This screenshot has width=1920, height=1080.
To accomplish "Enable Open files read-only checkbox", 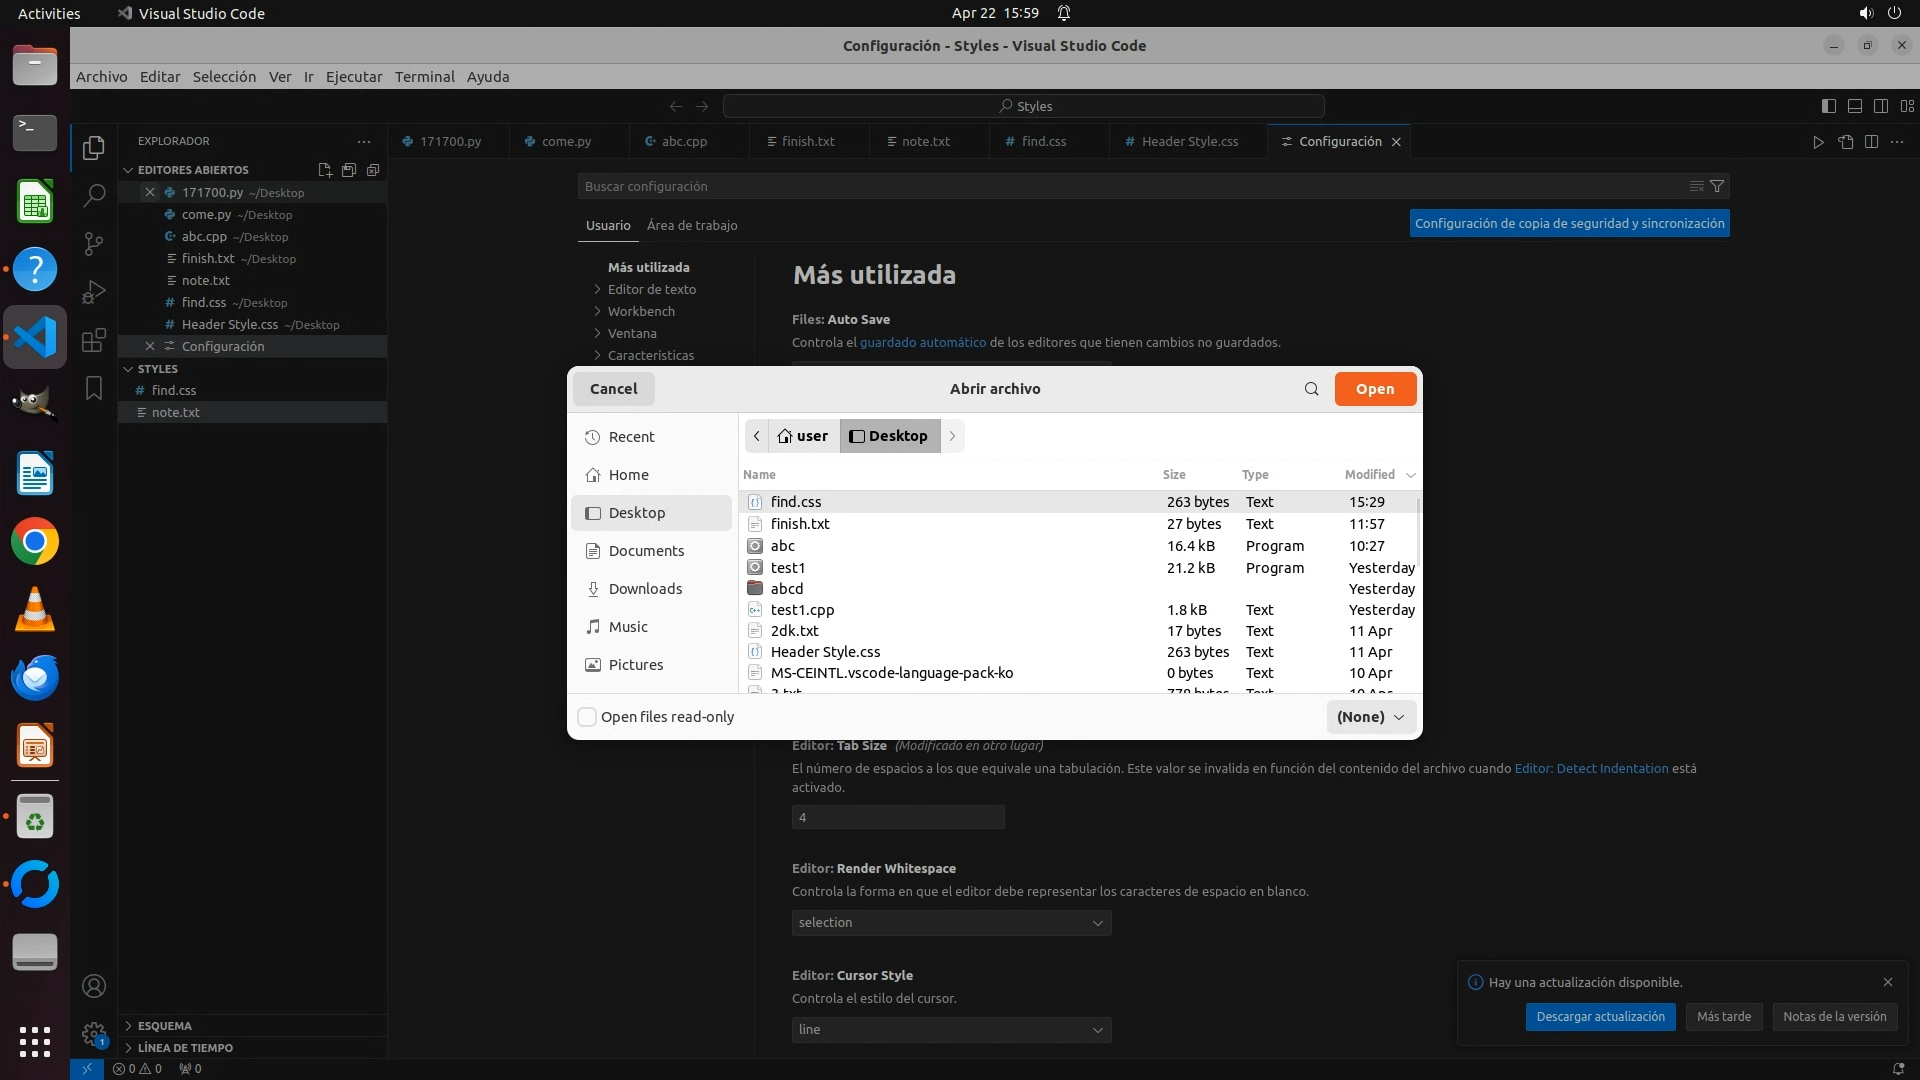I will coord(588,717).
